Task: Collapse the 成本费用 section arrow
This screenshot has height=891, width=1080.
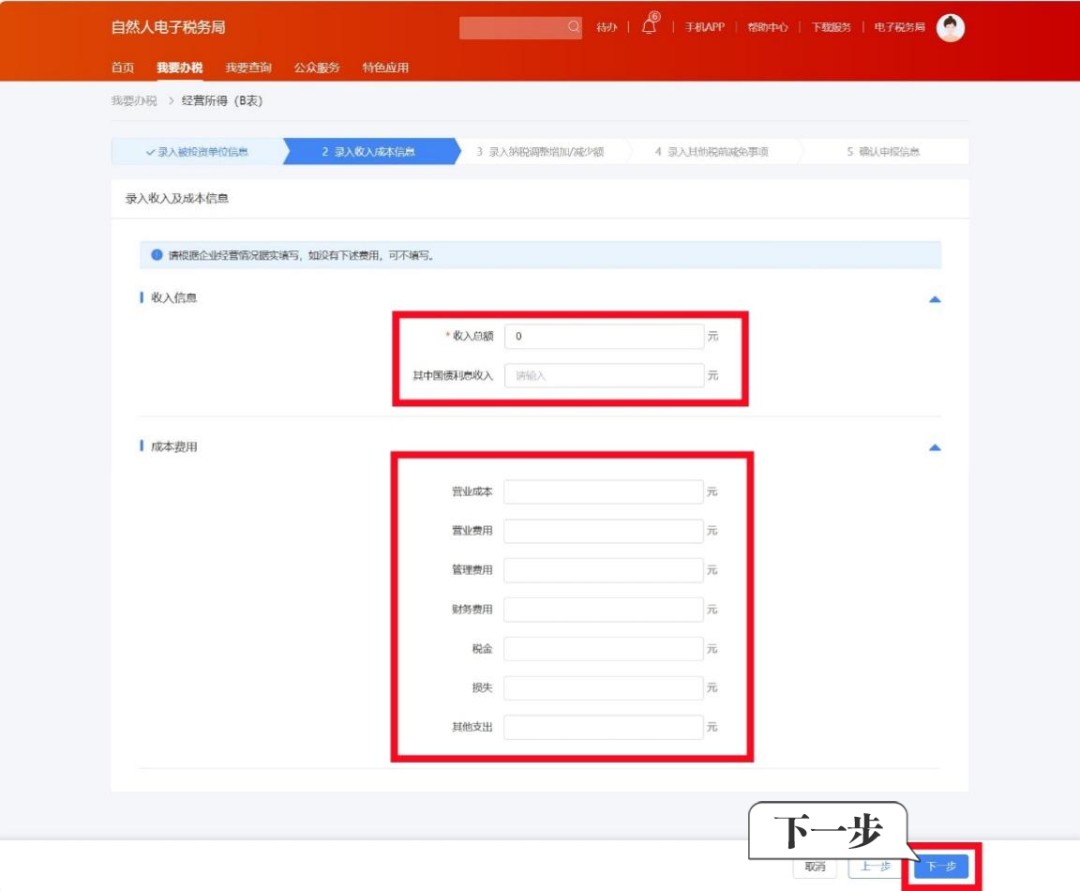Action: [x=935, y=448]
